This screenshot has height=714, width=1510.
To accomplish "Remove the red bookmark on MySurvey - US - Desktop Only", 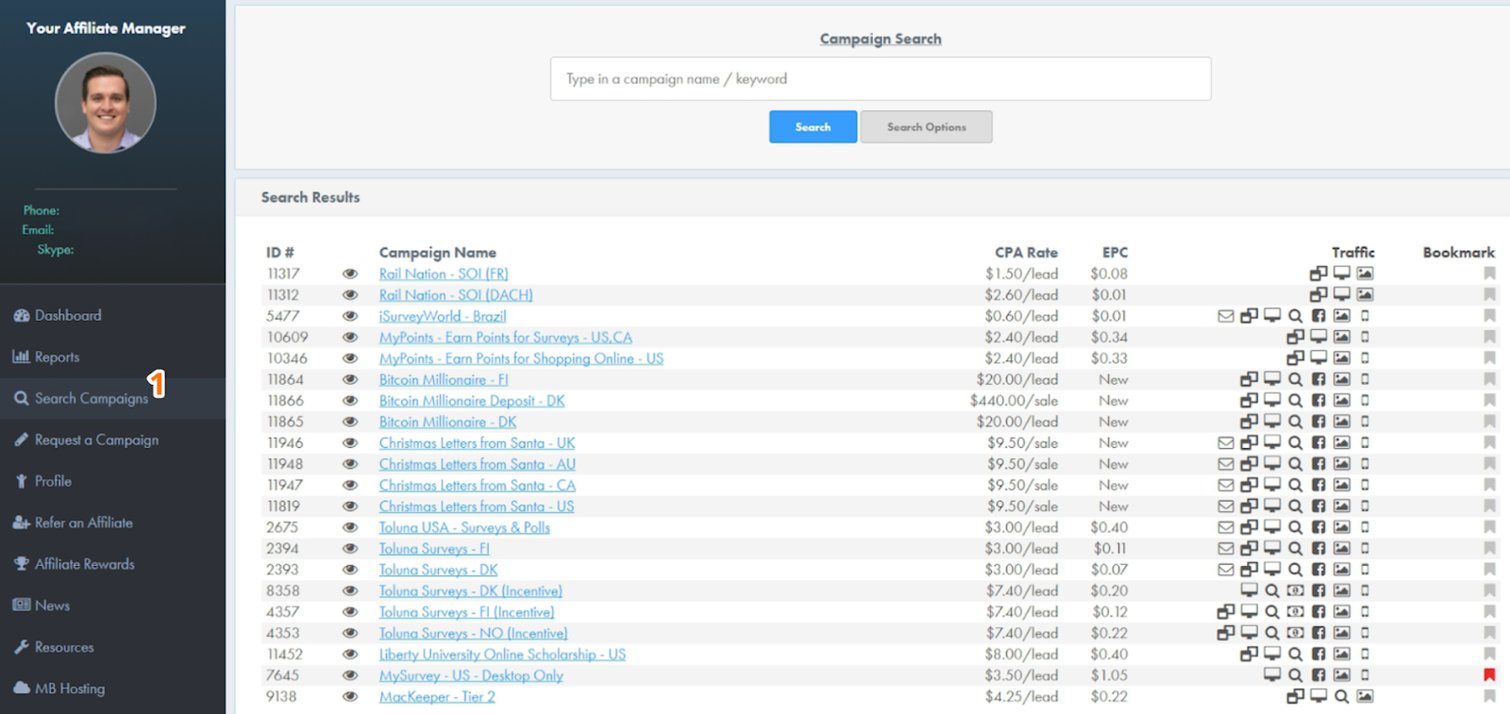I will 1489,675.
